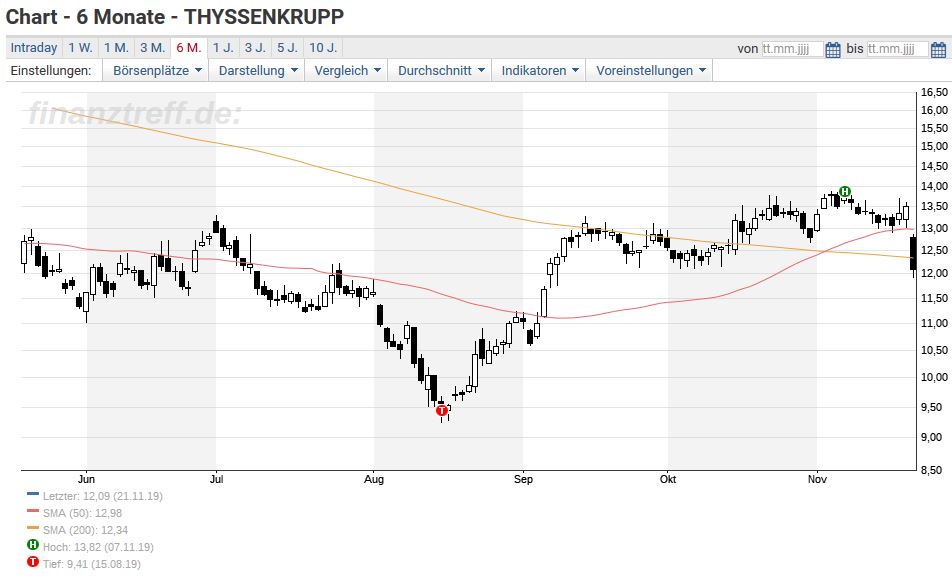Open the 'bis' date calendar picker icon
Screen dimensions: 952x579
pos(938,49)
